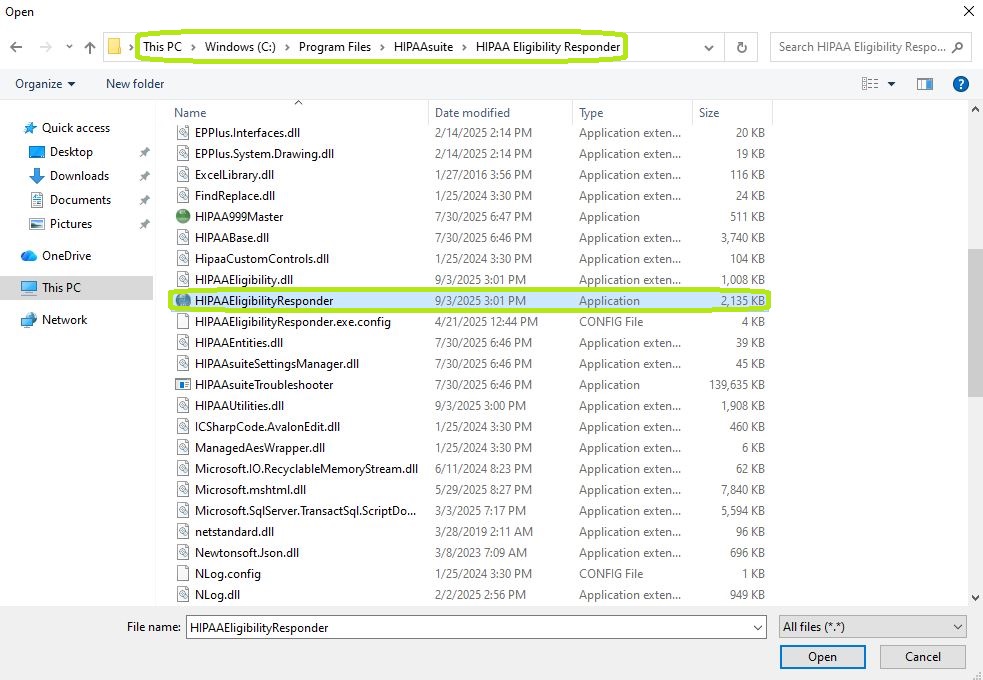Jump to HIPAAsuite in breadcrumb
Screen dimensions: 983x680
(x=423, y=47)
